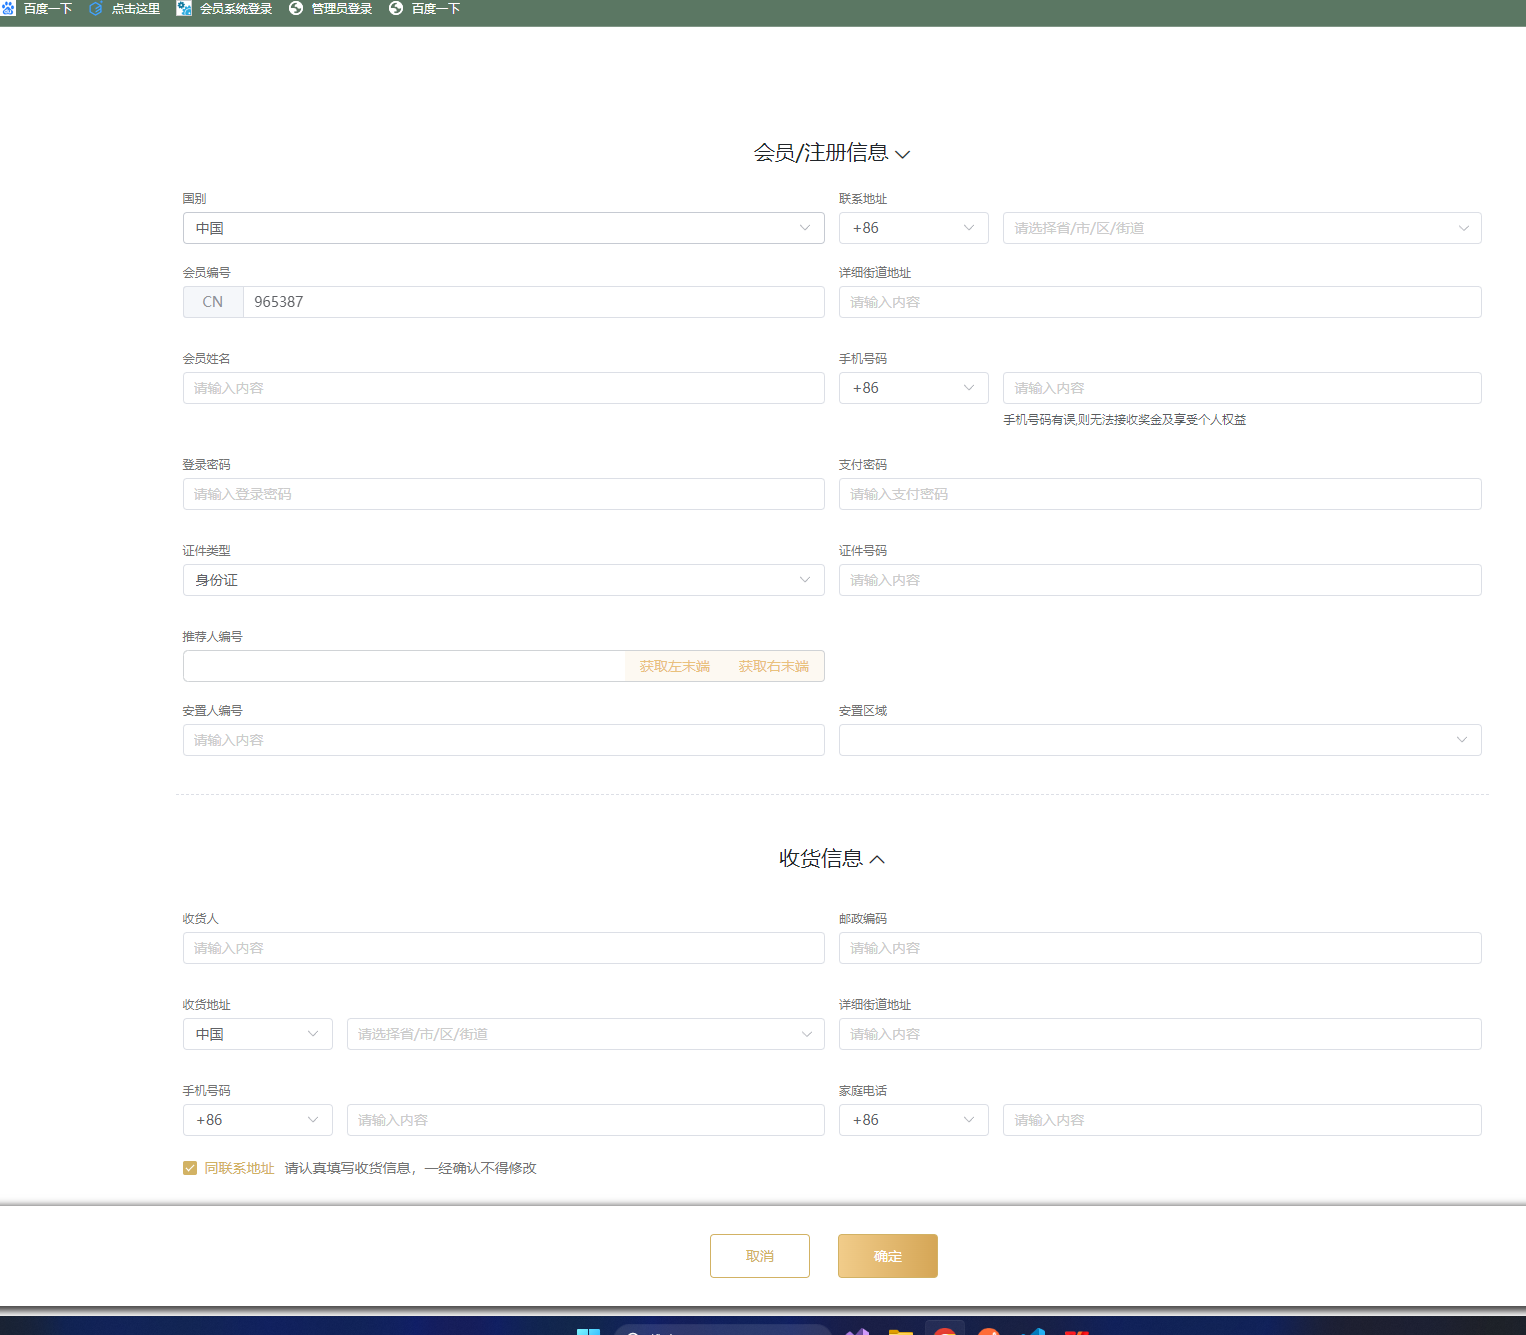Open the 联系地址 省/市/区/街道 selector

click(1242, 228)
